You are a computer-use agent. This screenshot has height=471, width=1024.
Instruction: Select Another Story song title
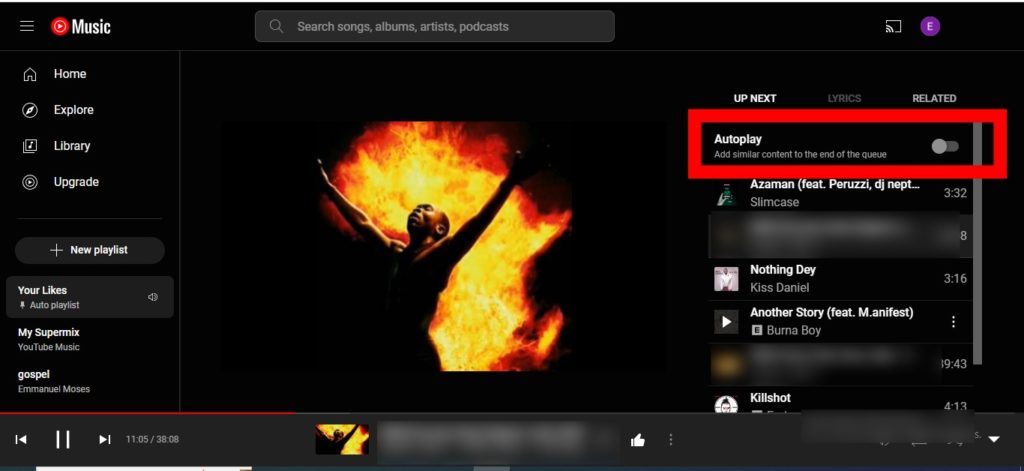coord(831,313)
